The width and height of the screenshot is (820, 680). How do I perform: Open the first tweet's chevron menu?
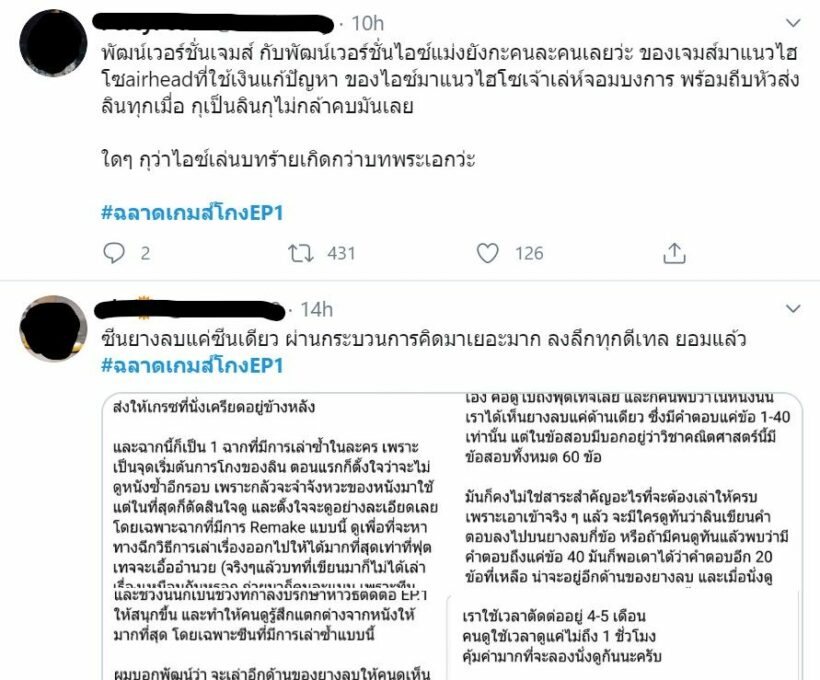coord(793,23)
